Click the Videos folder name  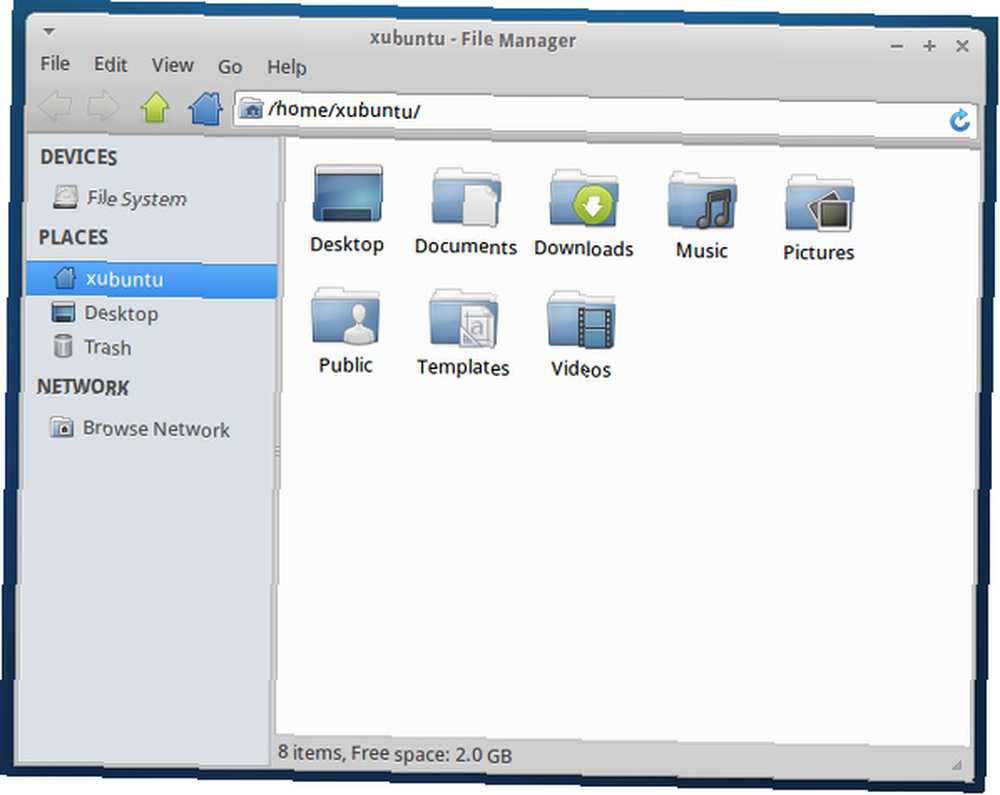coord(581,369)
